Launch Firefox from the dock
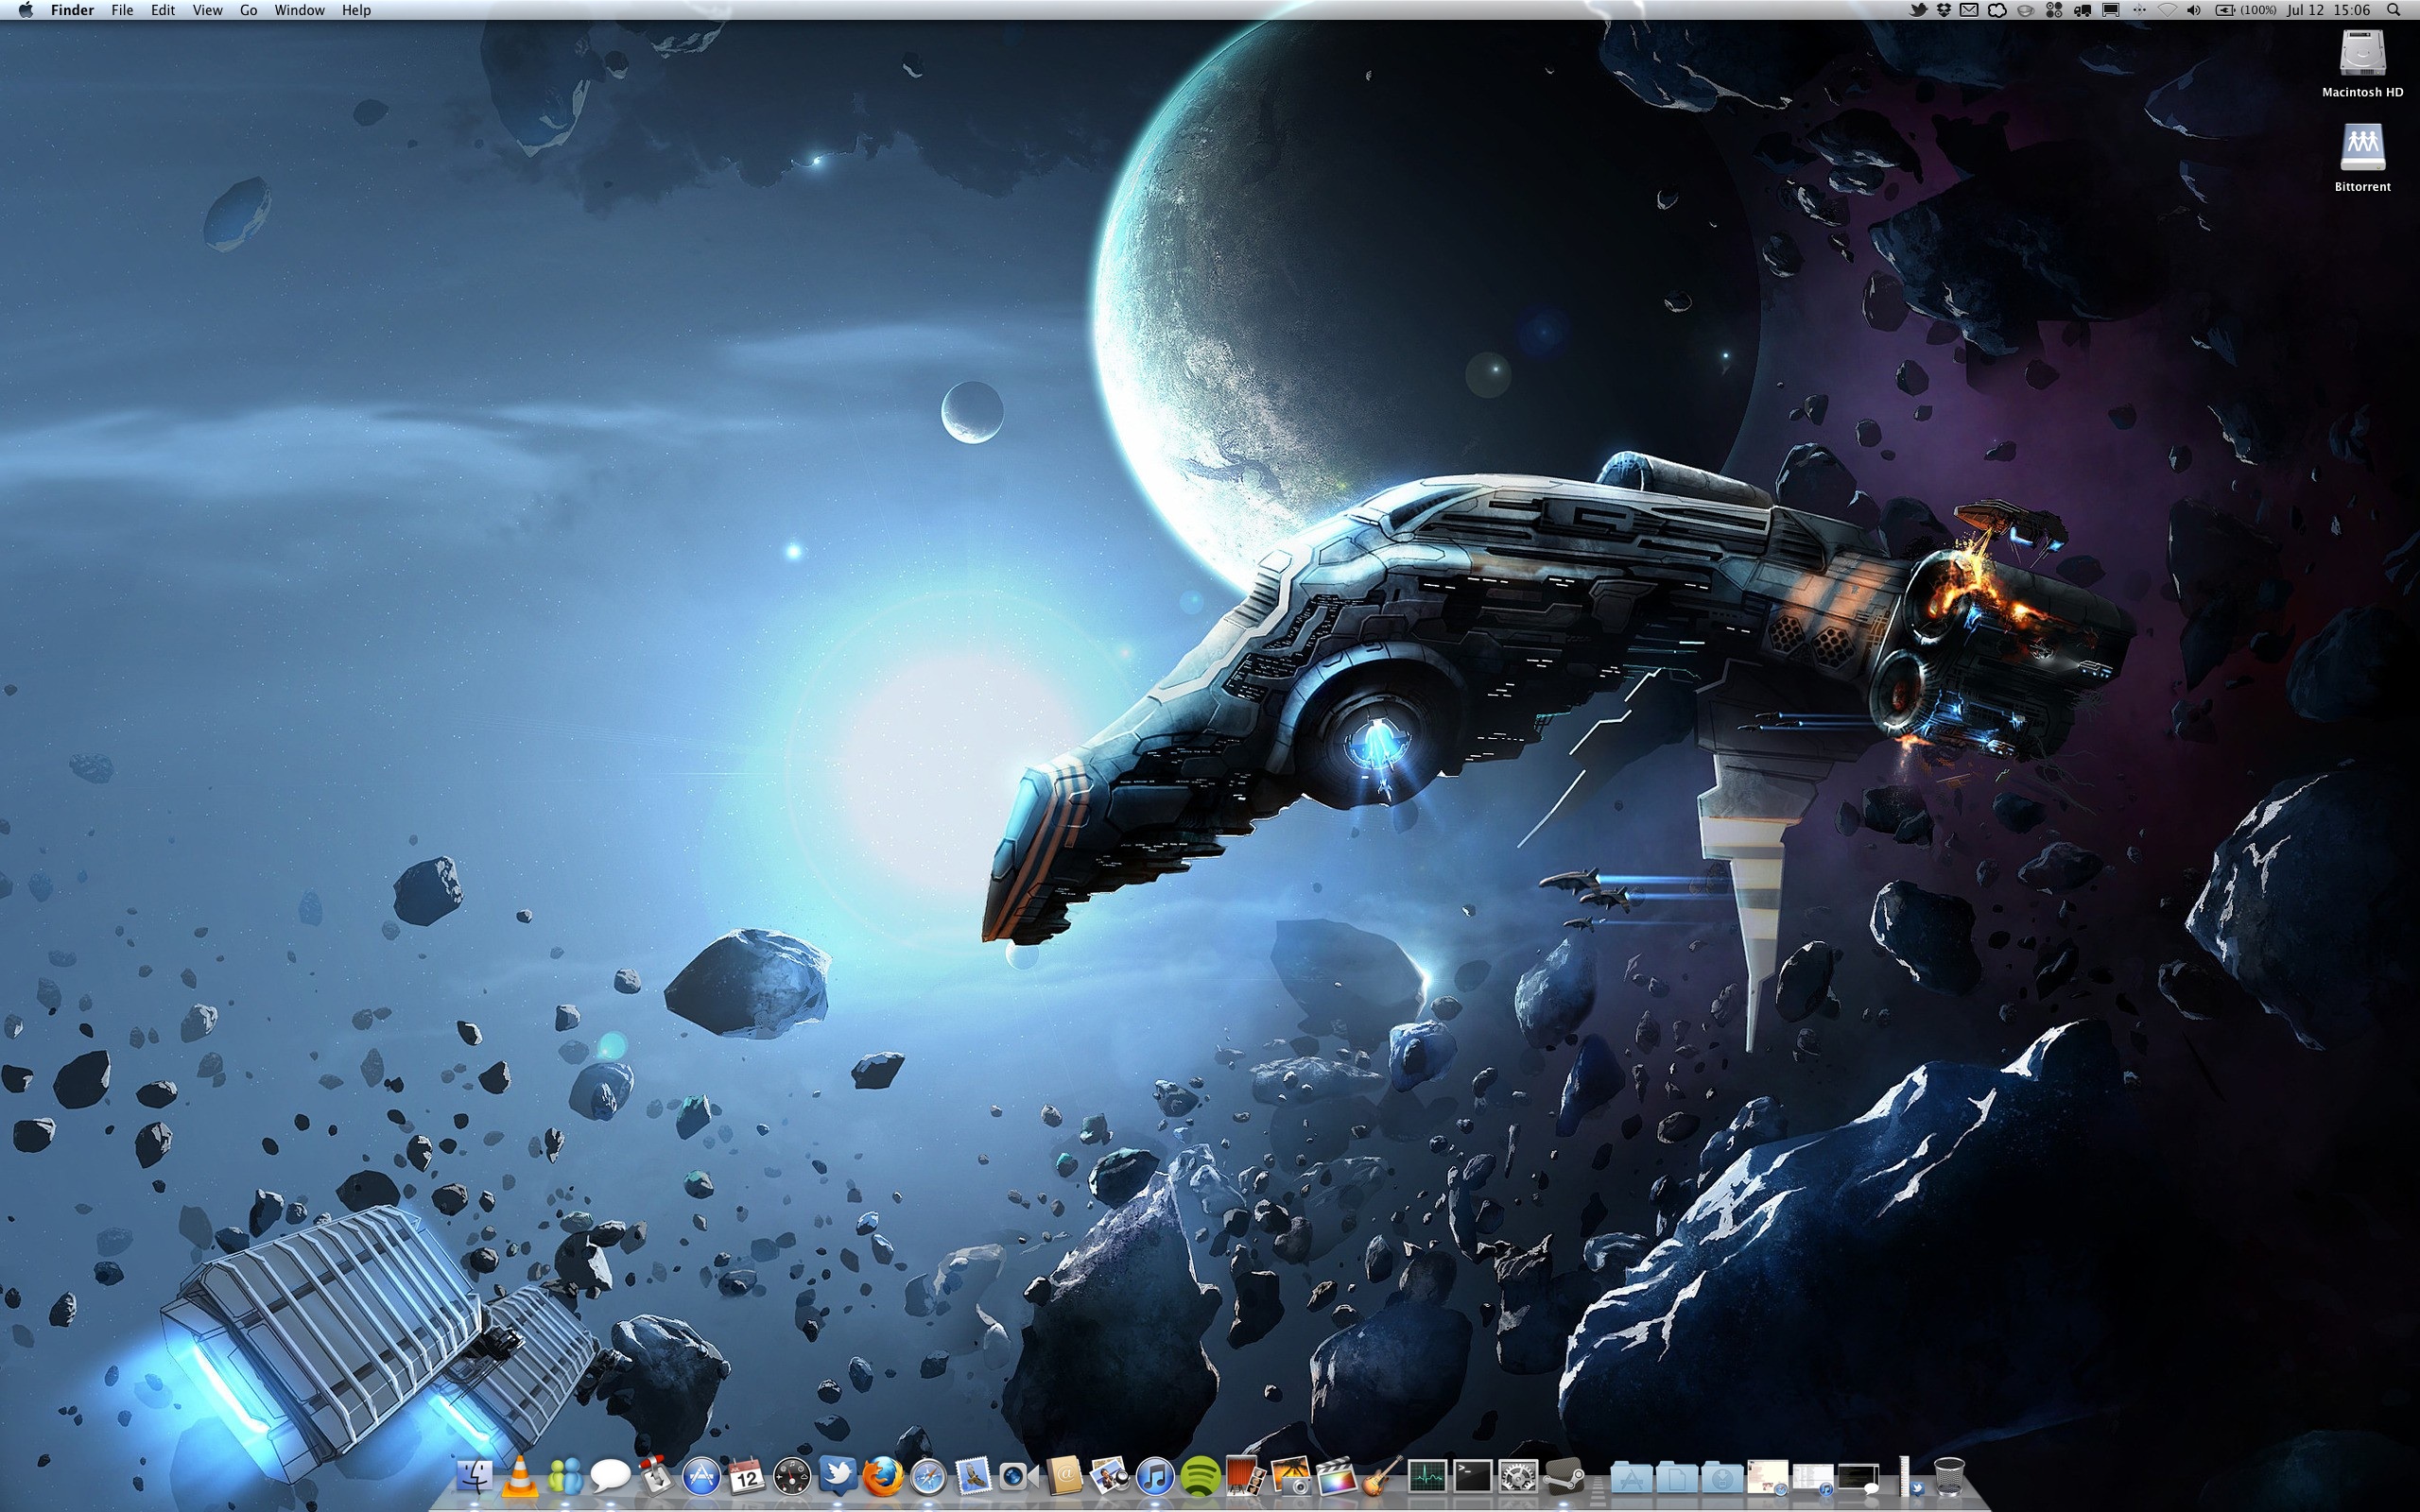 coord(883,1476)
